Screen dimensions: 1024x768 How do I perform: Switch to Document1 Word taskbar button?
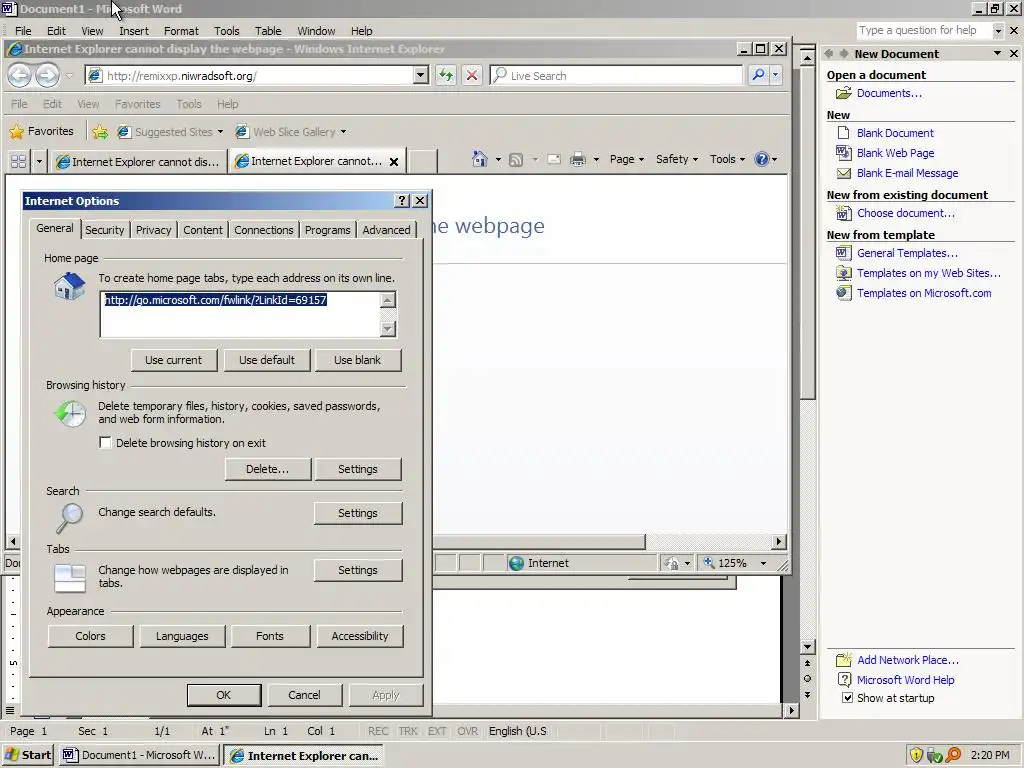tap(139, 755)
